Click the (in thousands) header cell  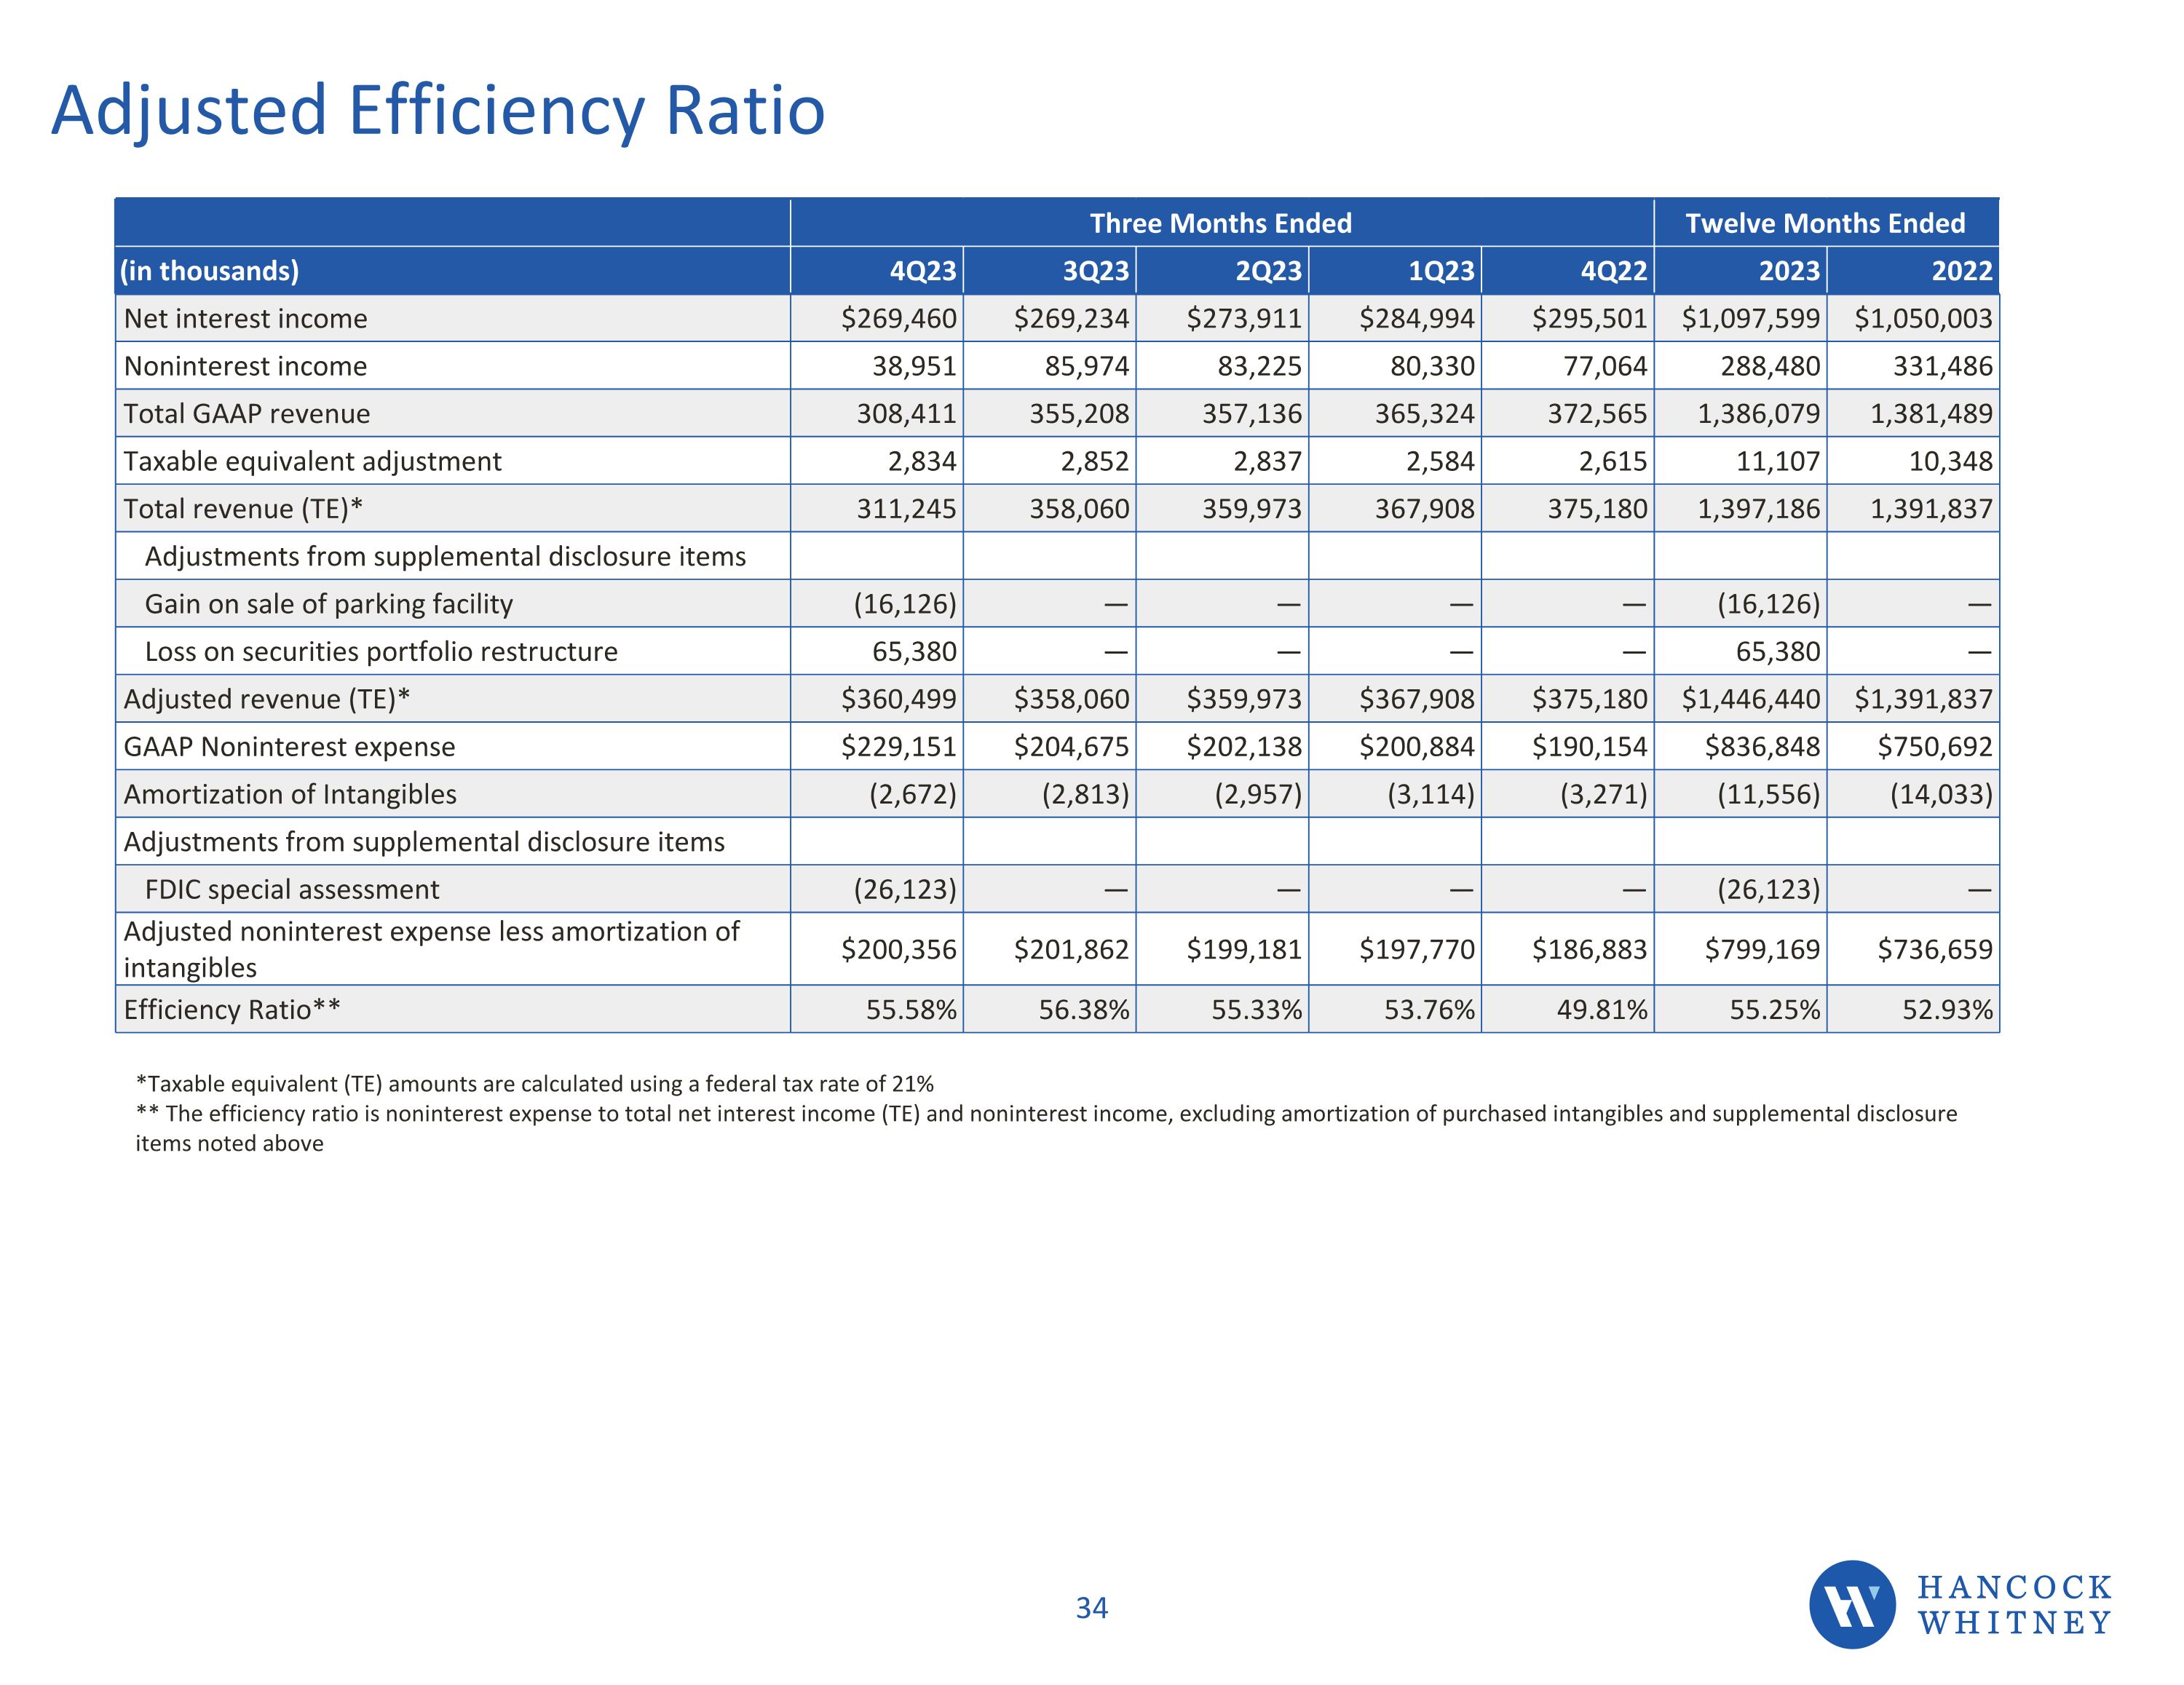click(210, 271)
